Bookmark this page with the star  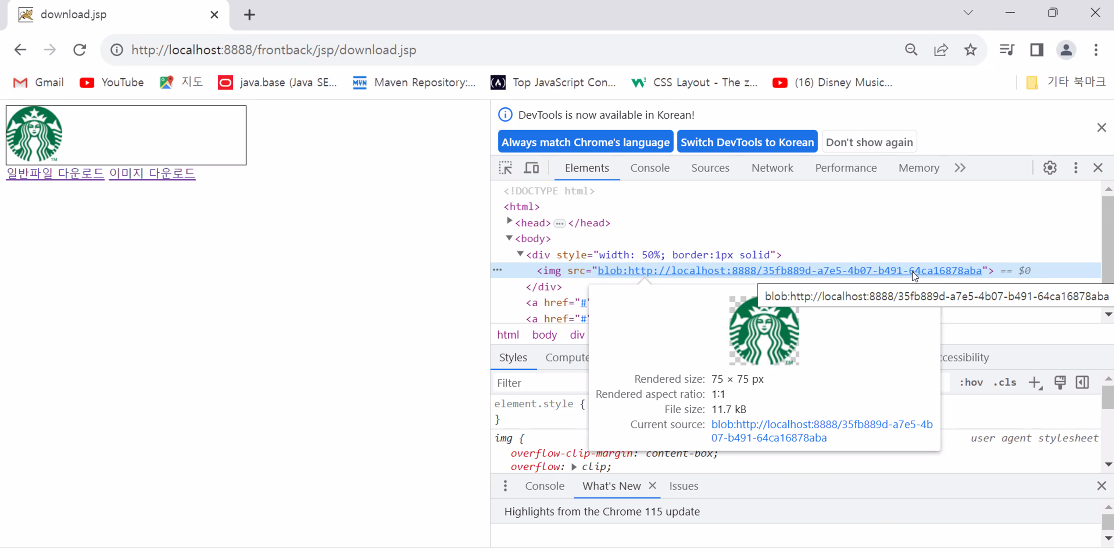pyautogui.click(x=970, y=50)
